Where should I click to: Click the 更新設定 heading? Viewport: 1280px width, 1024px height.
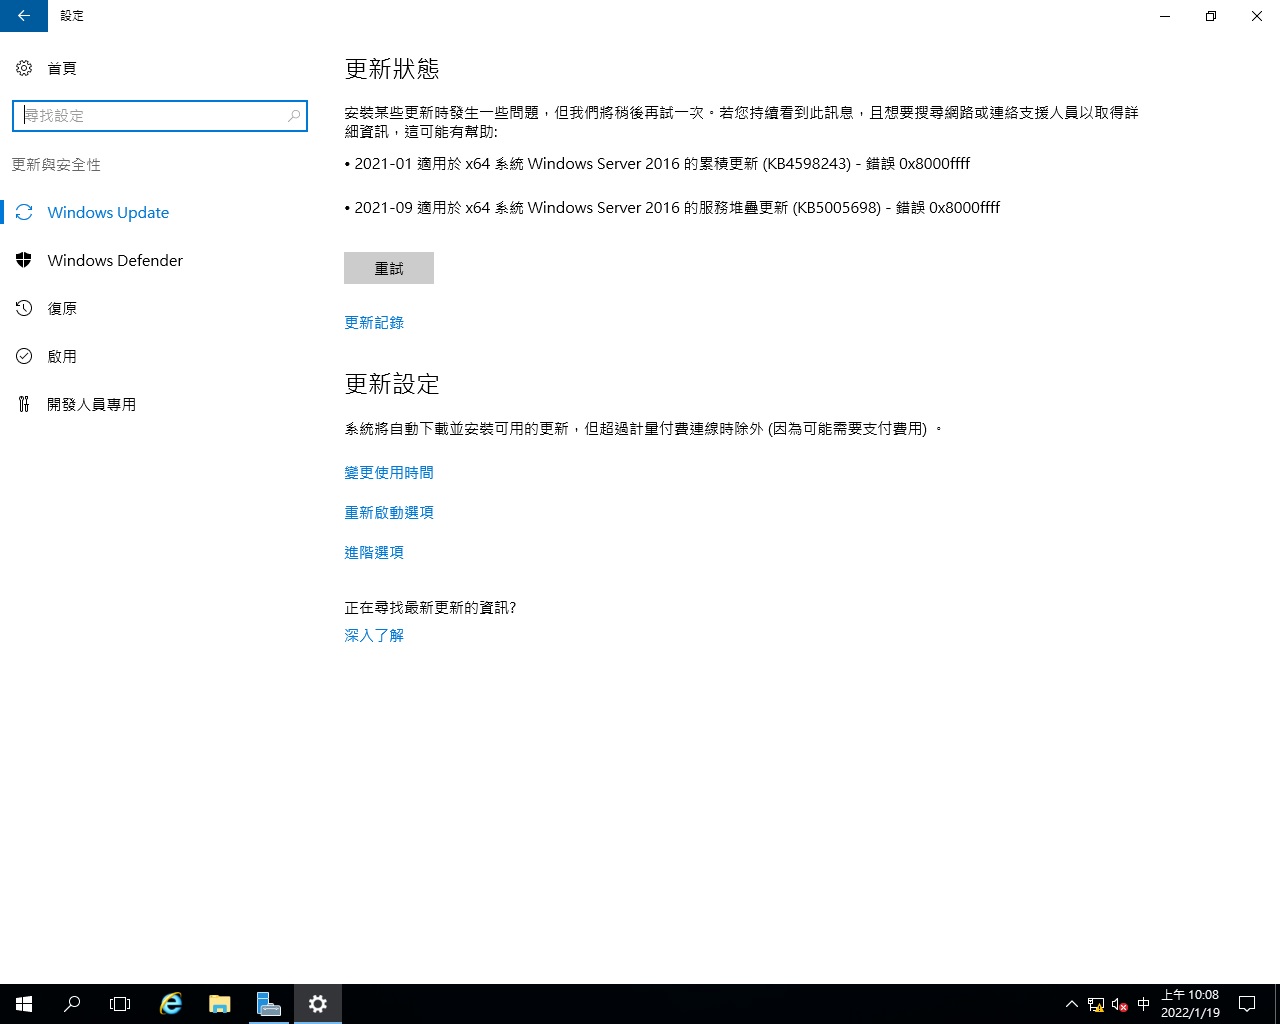click(392, 384)
